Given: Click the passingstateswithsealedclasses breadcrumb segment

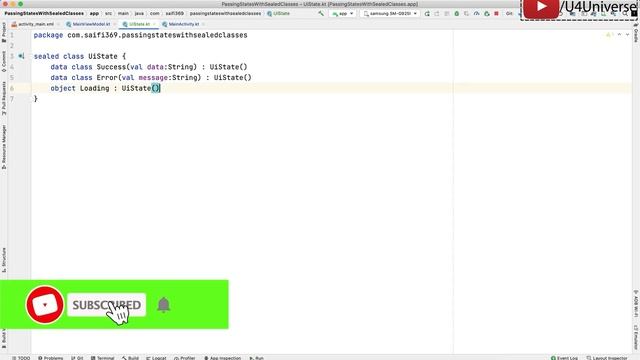Looking at the screenshot, I should [225, 13].
